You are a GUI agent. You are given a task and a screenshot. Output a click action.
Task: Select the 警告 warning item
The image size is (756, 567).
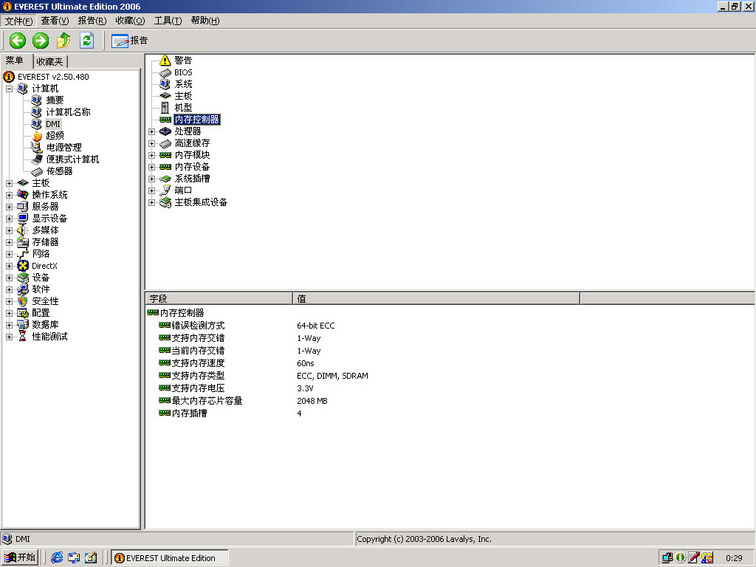[183, 60]
